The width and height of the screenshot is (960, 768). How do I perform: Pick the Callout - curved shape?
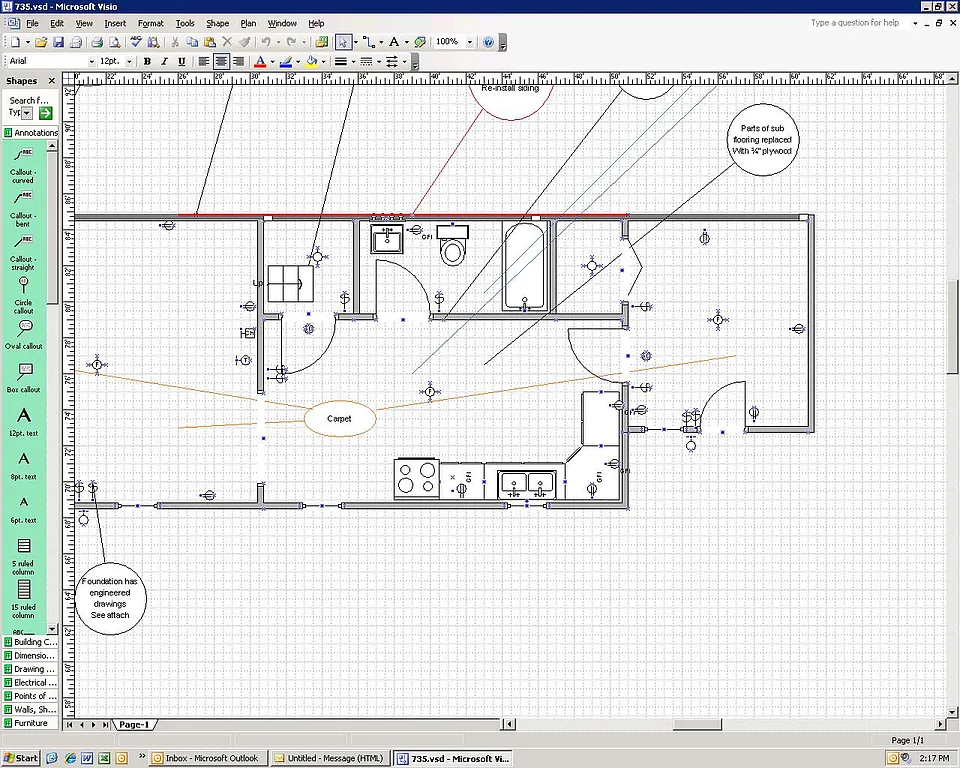[24, 155]
